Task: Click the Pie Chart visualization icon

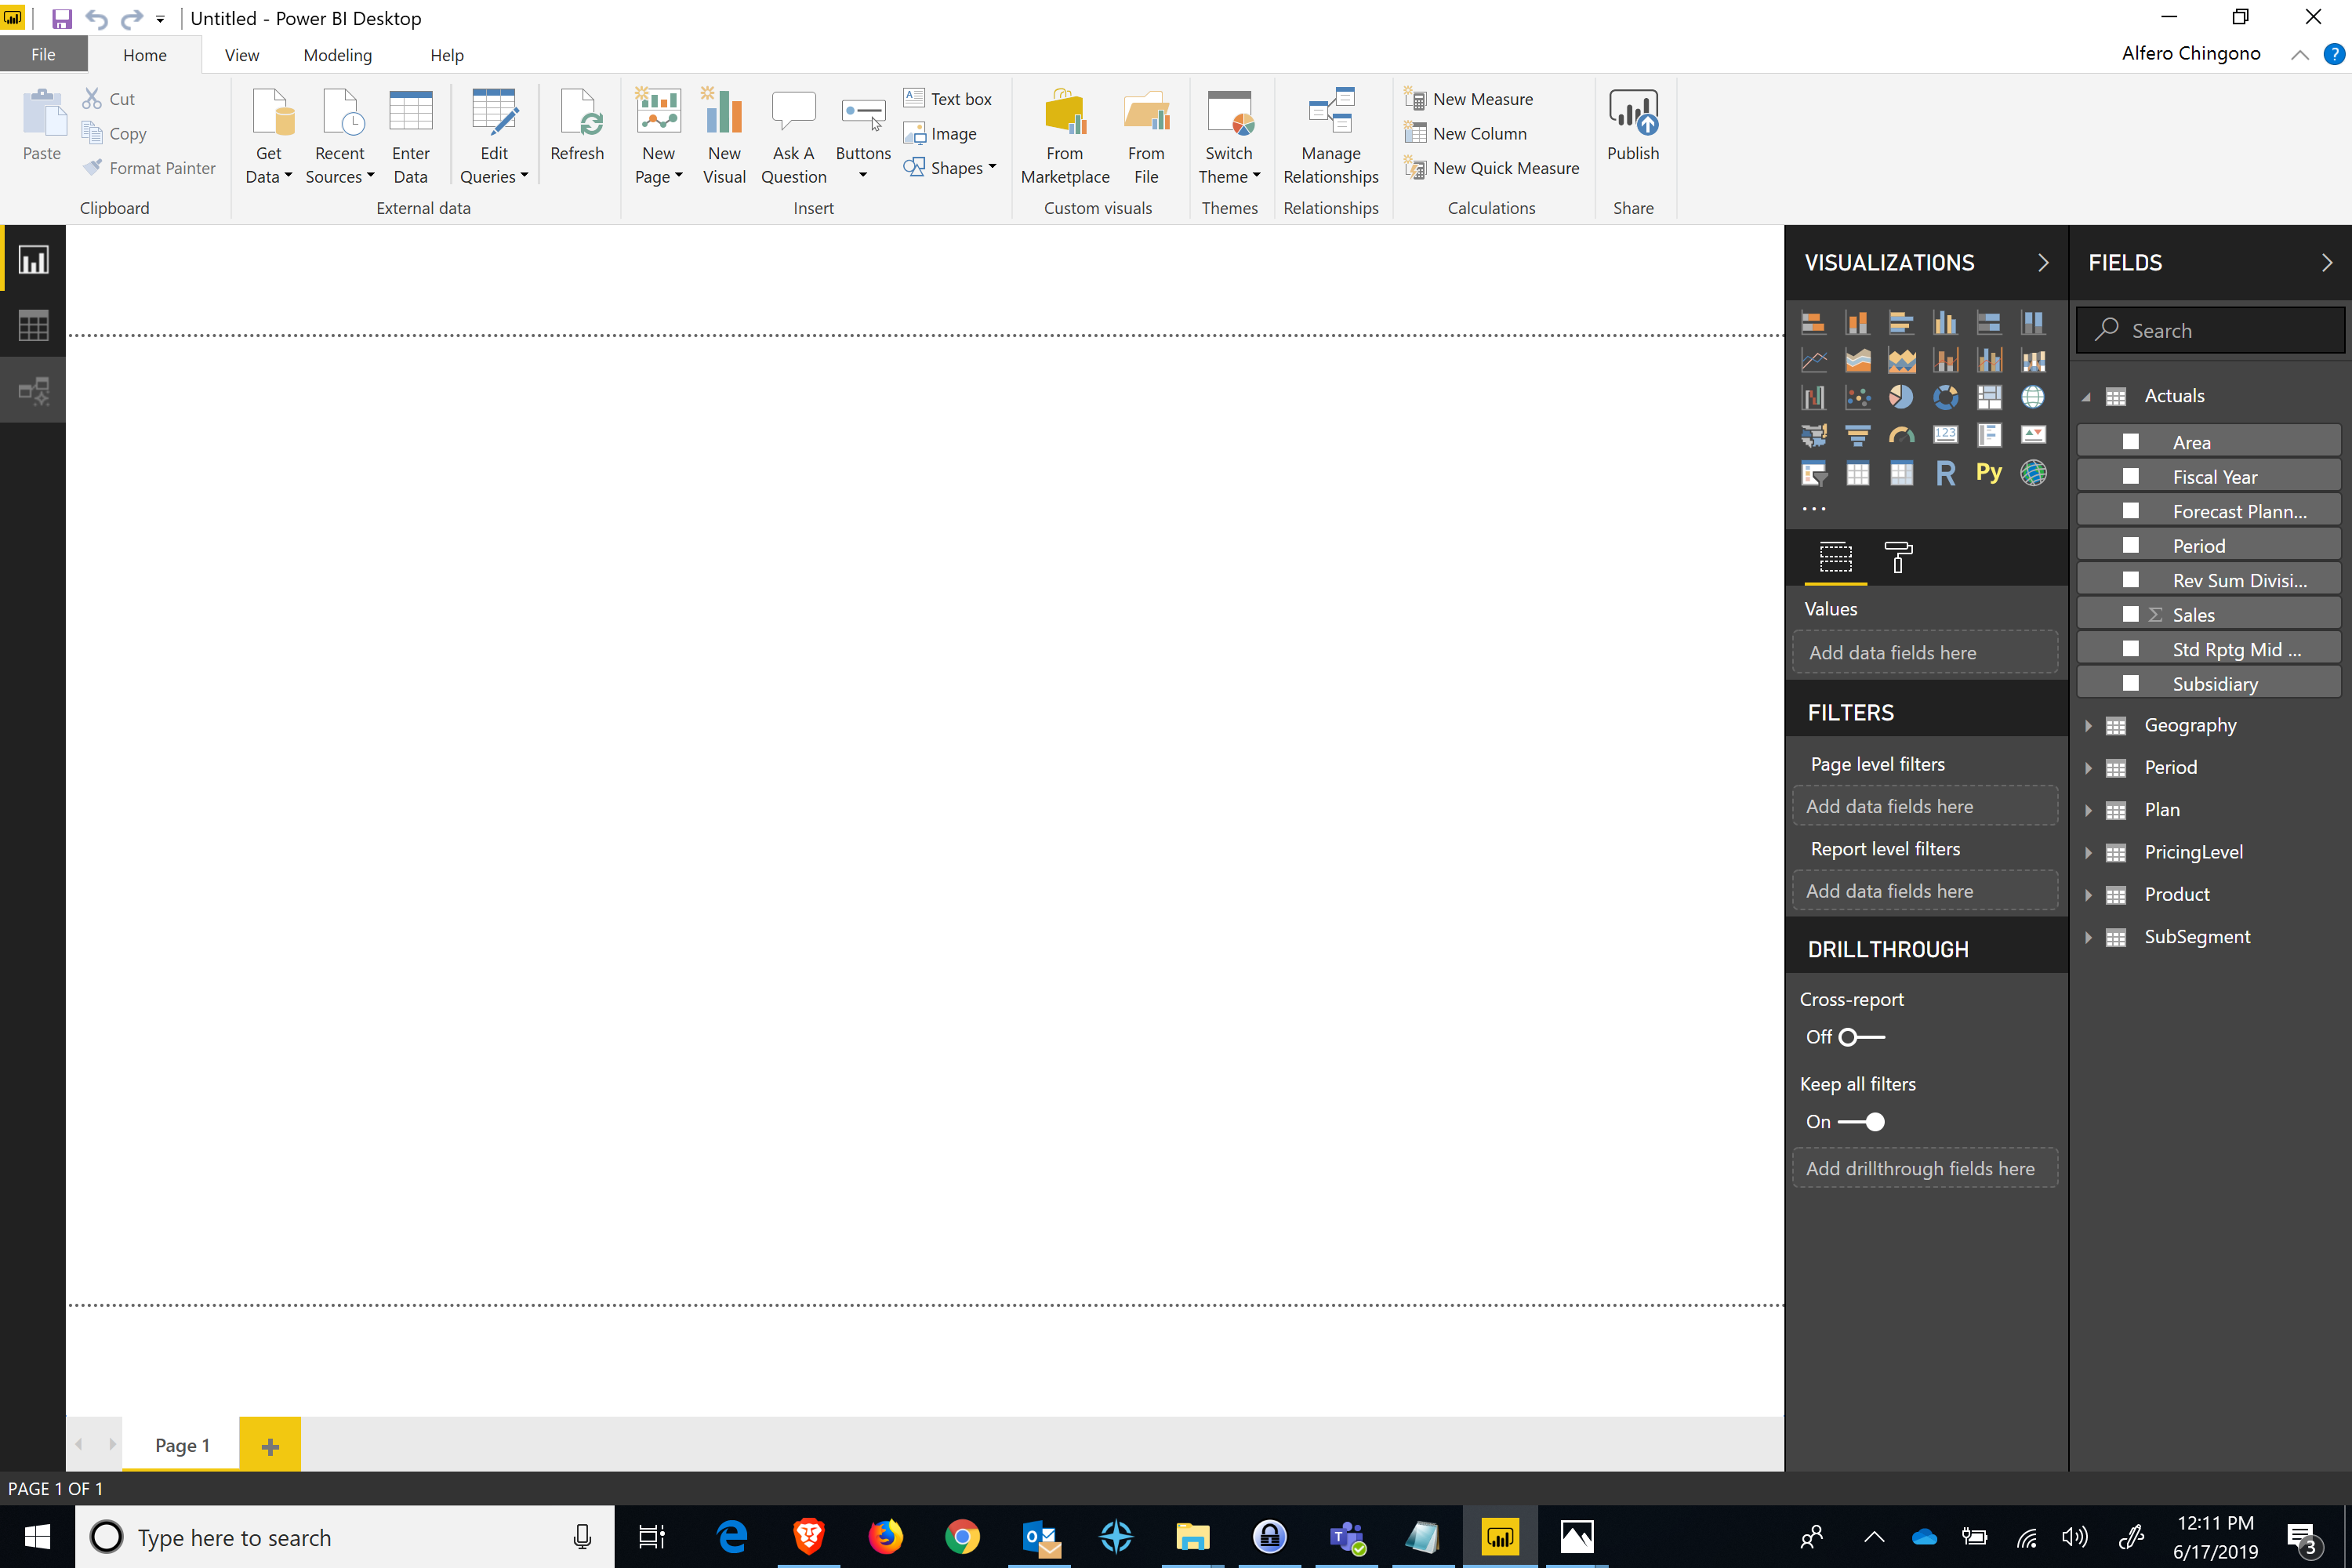Action: pyautogui.click(x=1902, y=397)
